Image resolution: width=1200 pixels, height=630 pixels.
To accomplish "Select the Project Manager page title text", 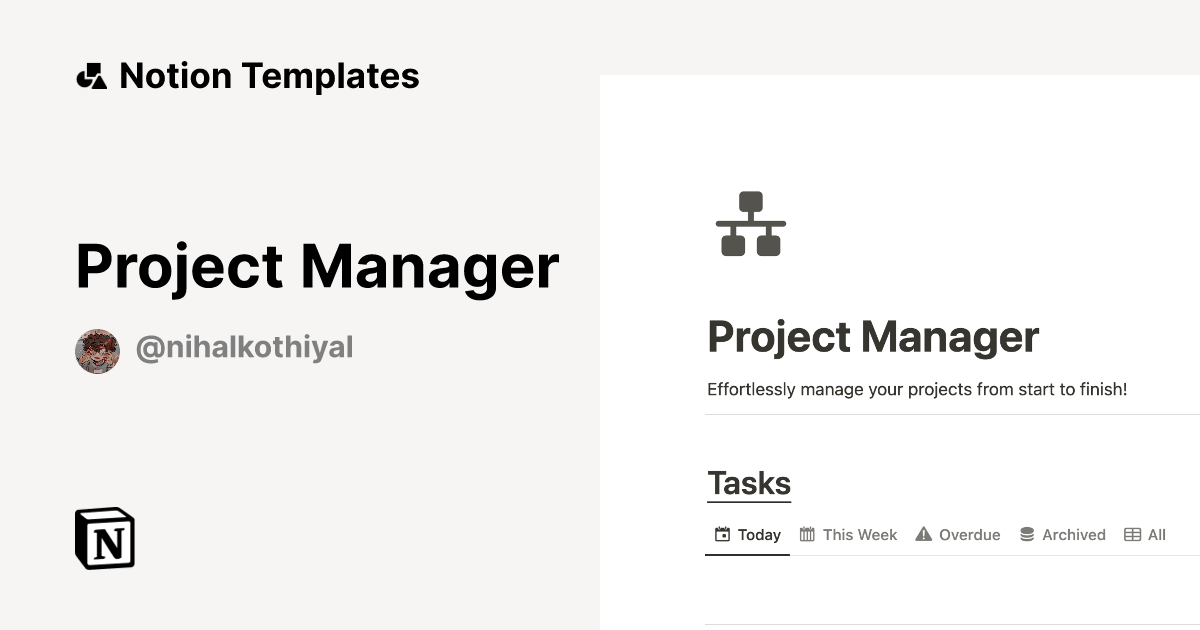I will [873, 337].
